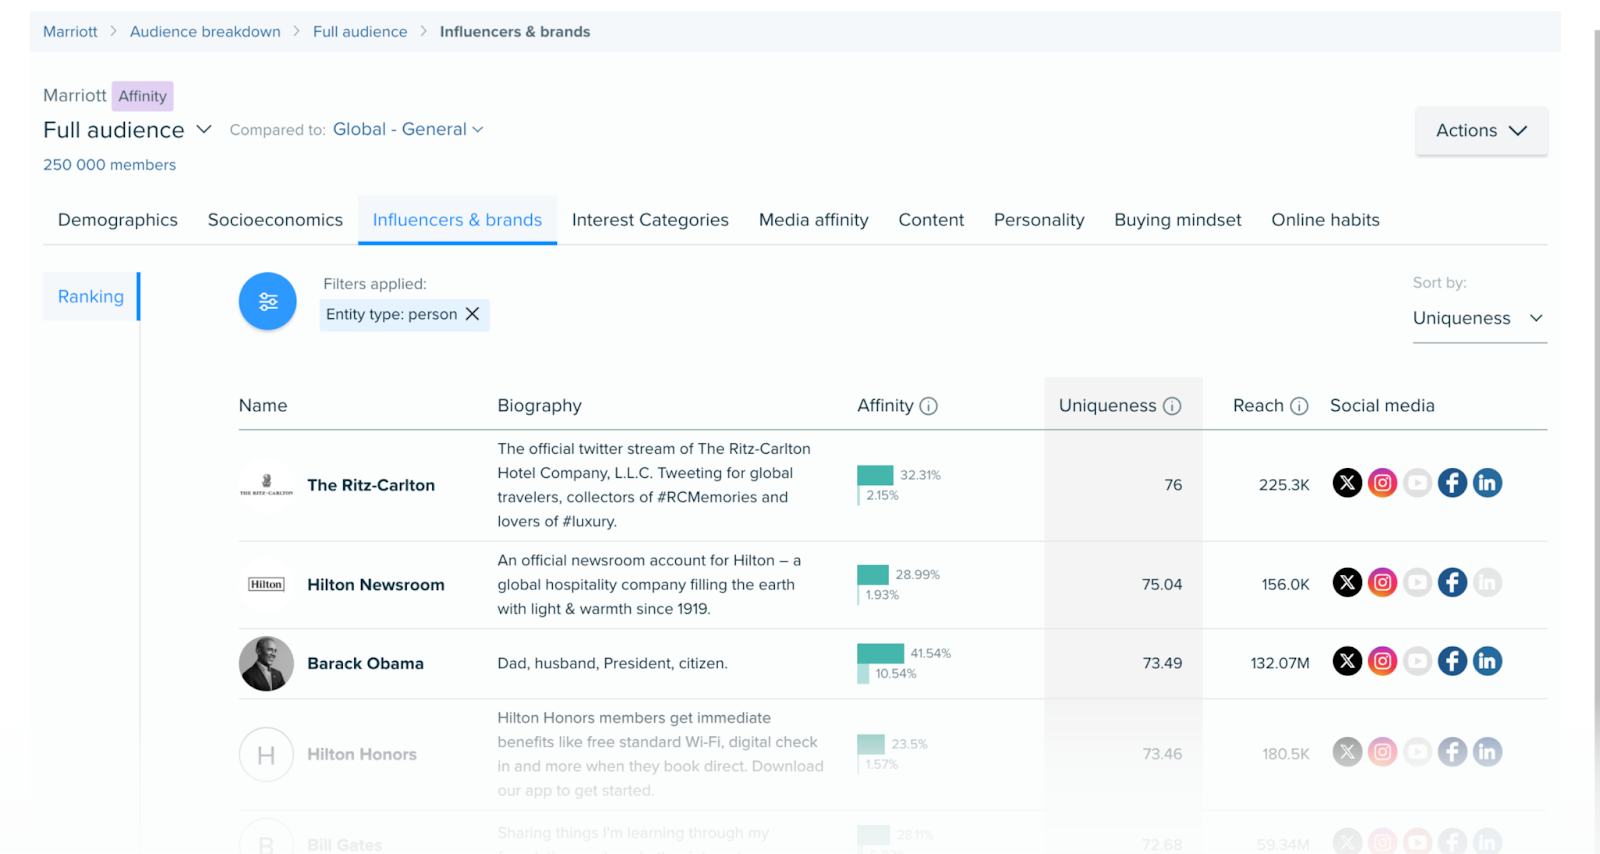1600x854 pixels.
Task: Open The Ritz-Carlton X (Twitter) profile icon
Action: [x=1347, y=483]
